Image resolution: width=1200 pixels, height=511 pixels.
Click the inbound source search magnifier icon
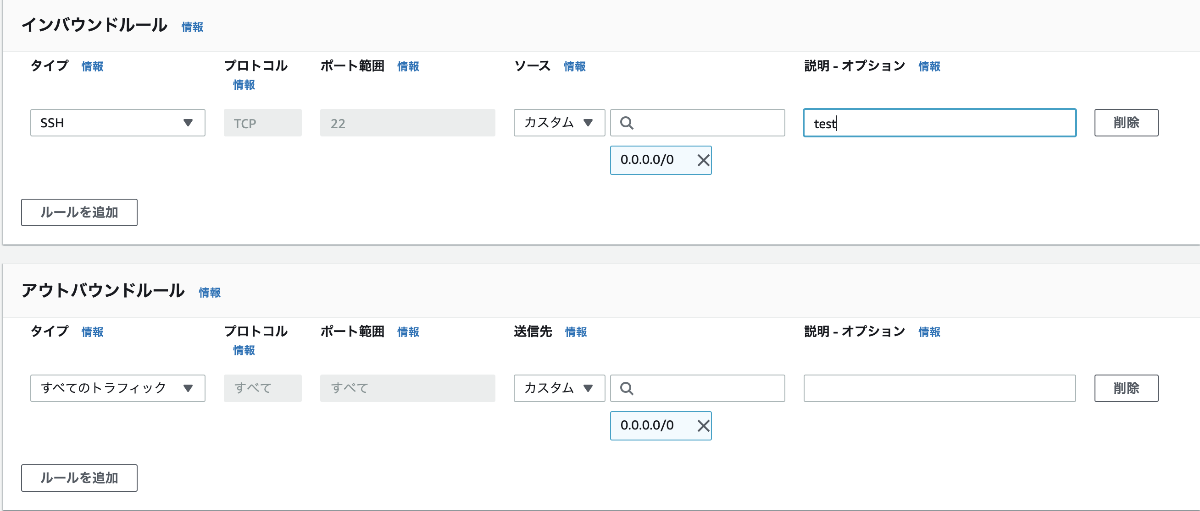(627, 123)
